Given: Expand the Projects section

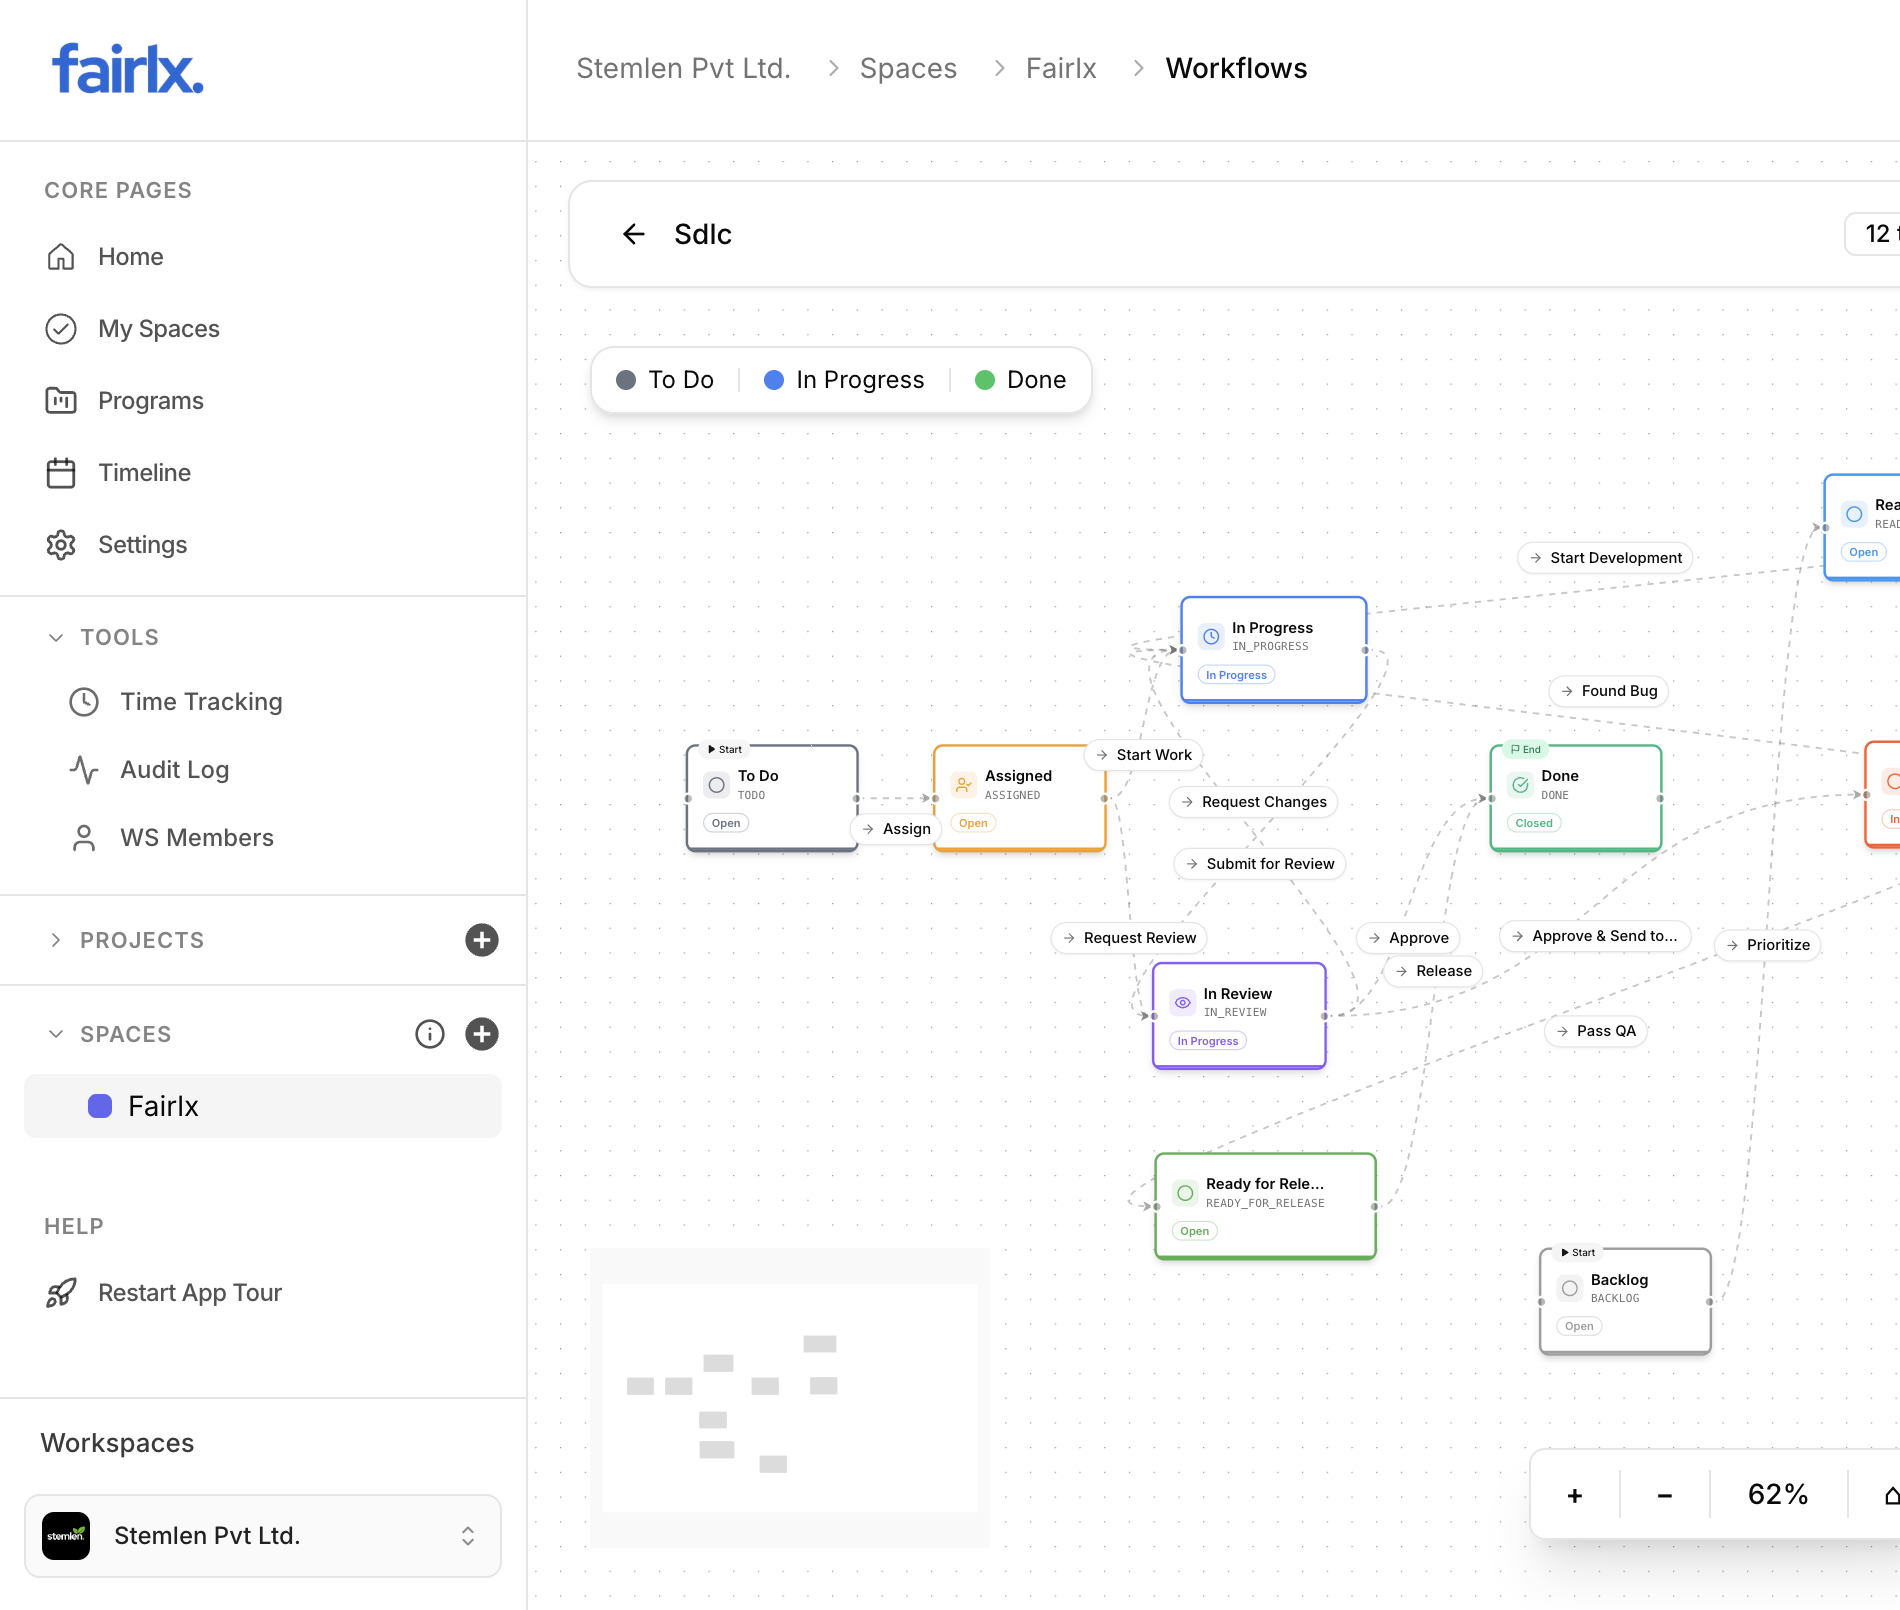Looking at the screenshot, I should tap(56, 940).
